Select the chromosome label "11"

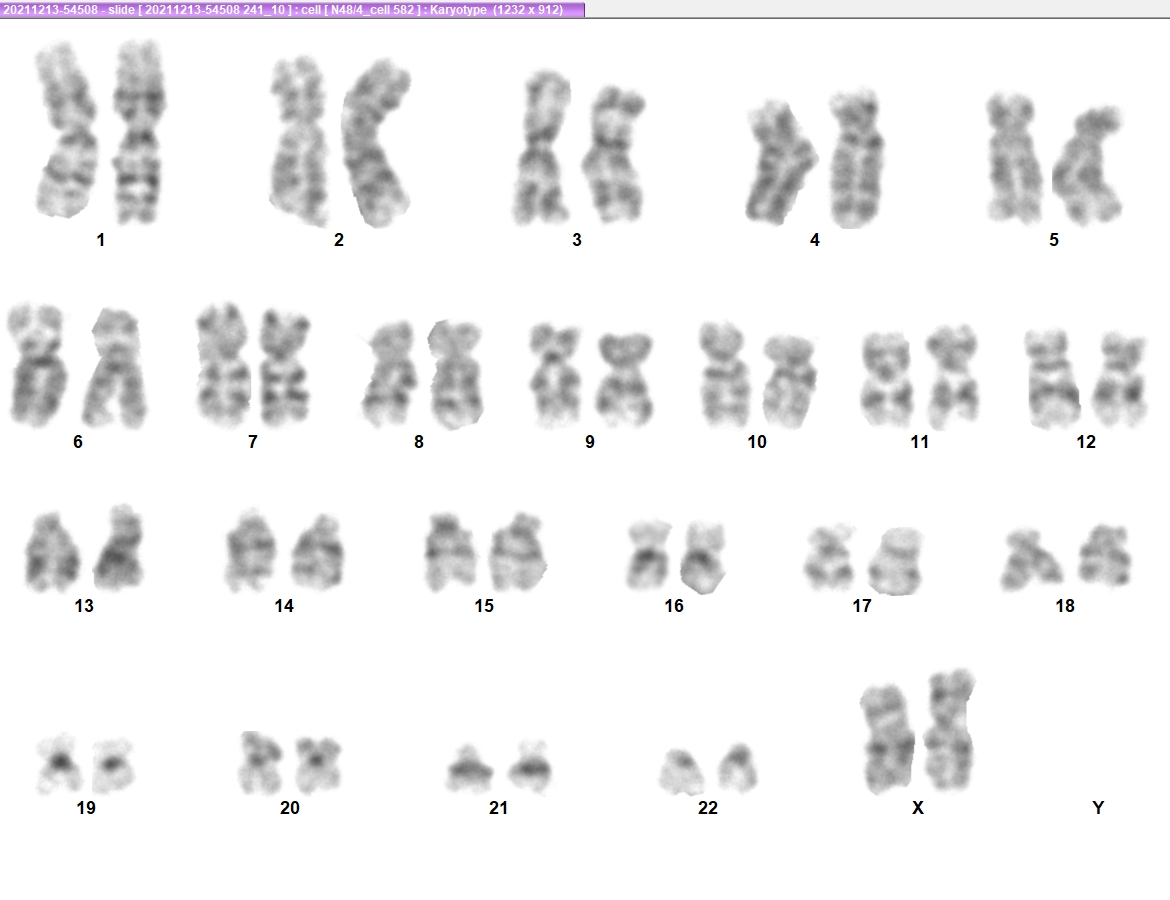point(919,443)
